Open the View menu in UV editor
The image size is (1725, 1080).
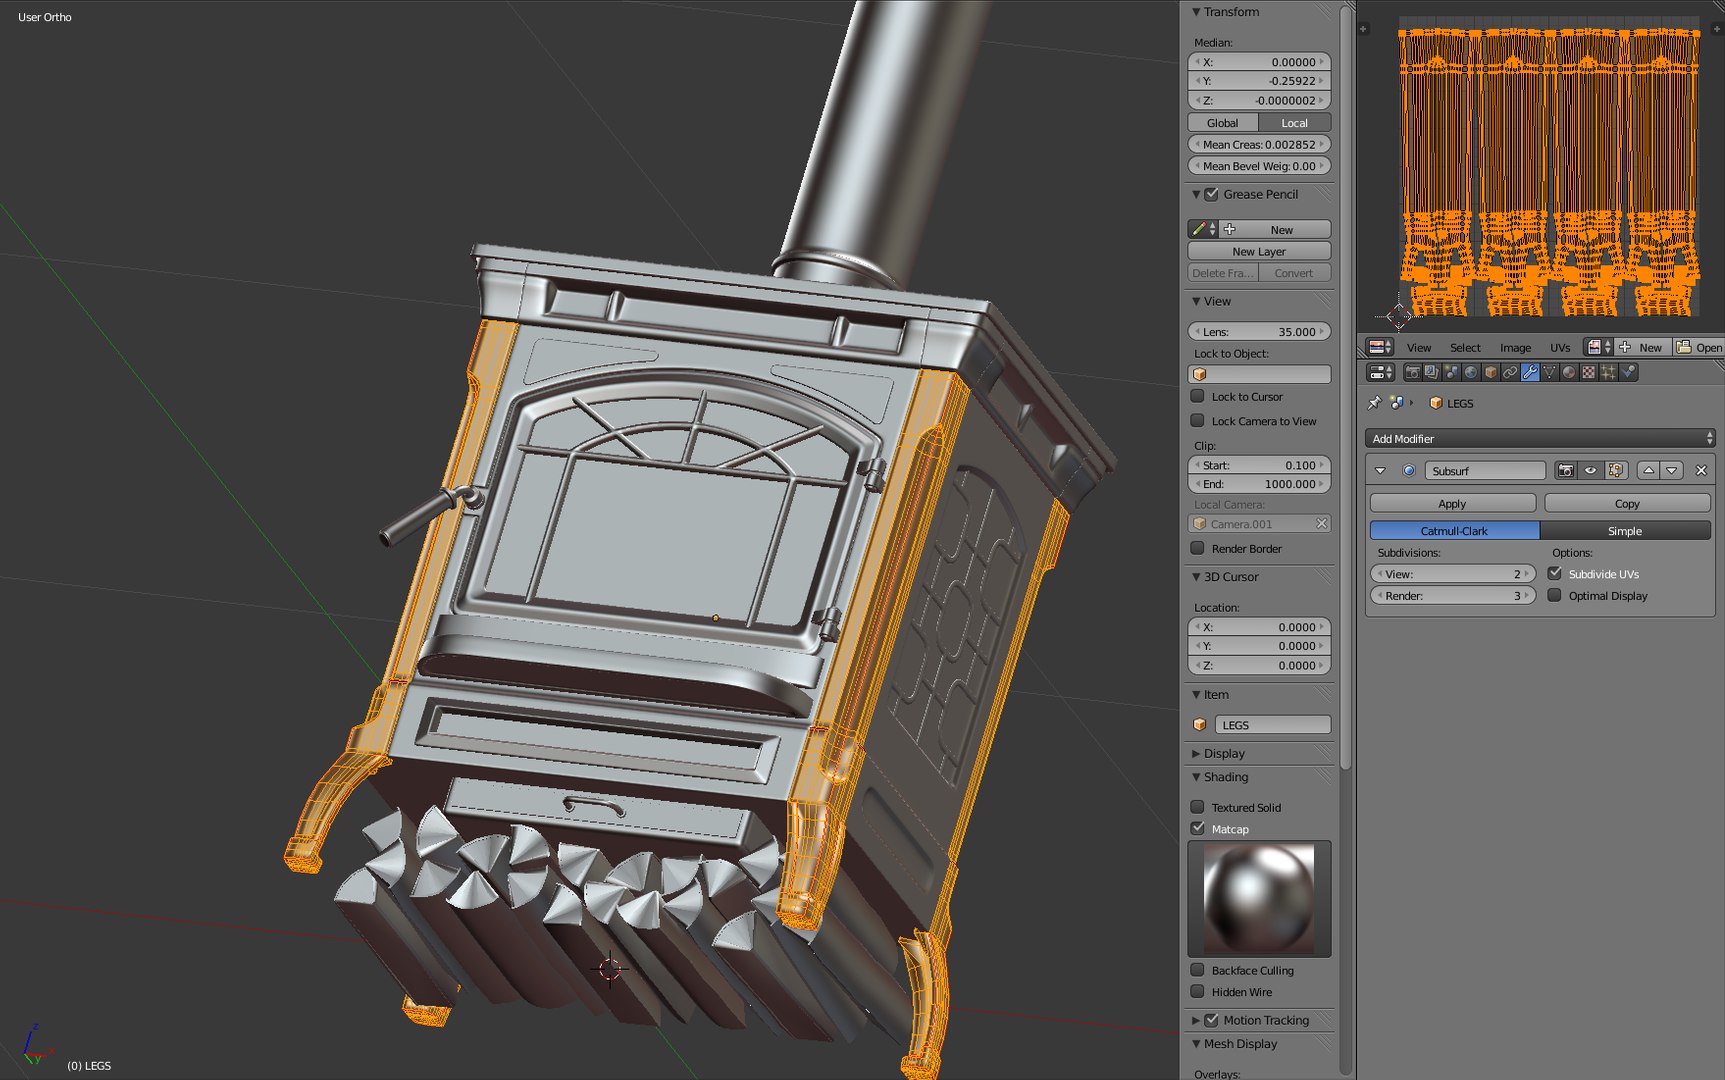[1419, 348]
